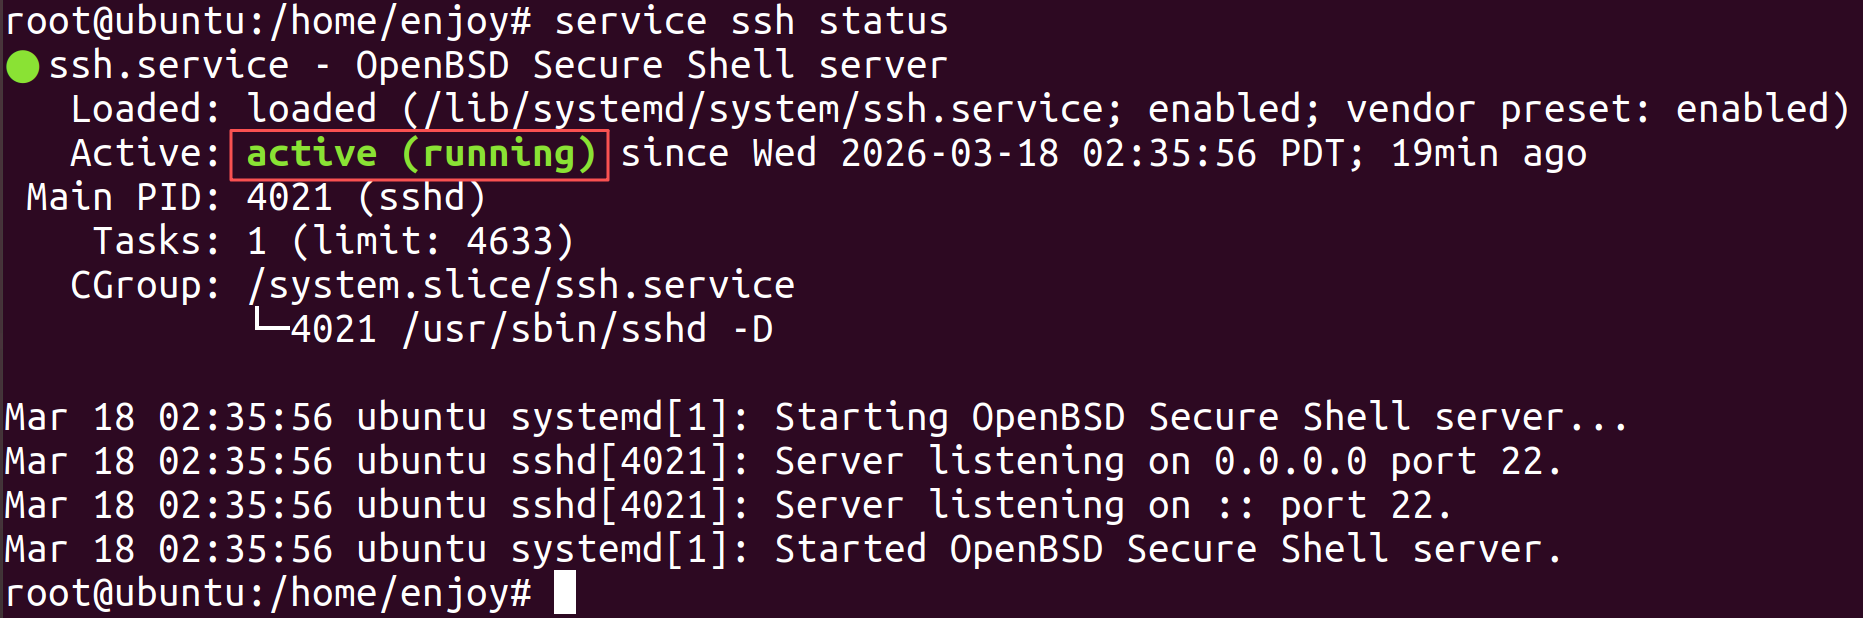Click the '/usr/sbin/sshd -D' process text
The width and height of the screenshot is (1863, 618).
click(x=587, y=330)
